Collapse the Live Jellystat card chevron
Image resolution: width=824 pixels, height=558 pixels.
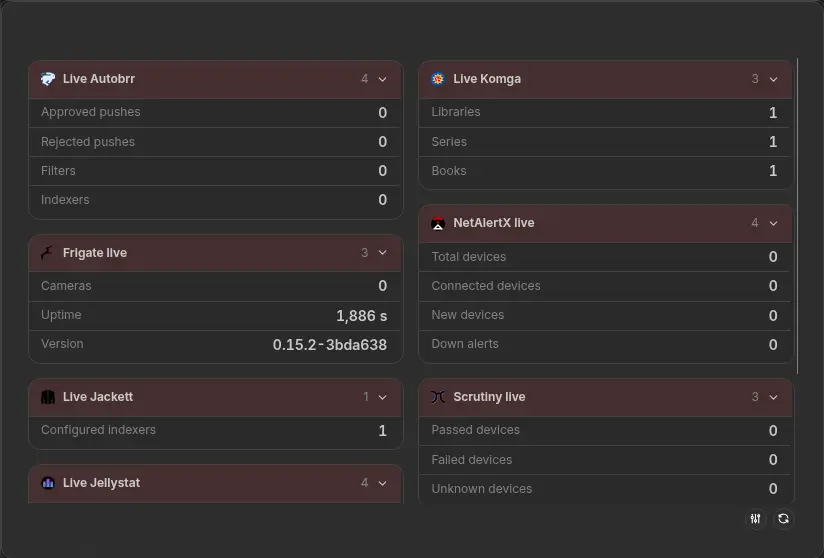click(x=383, y=483)
